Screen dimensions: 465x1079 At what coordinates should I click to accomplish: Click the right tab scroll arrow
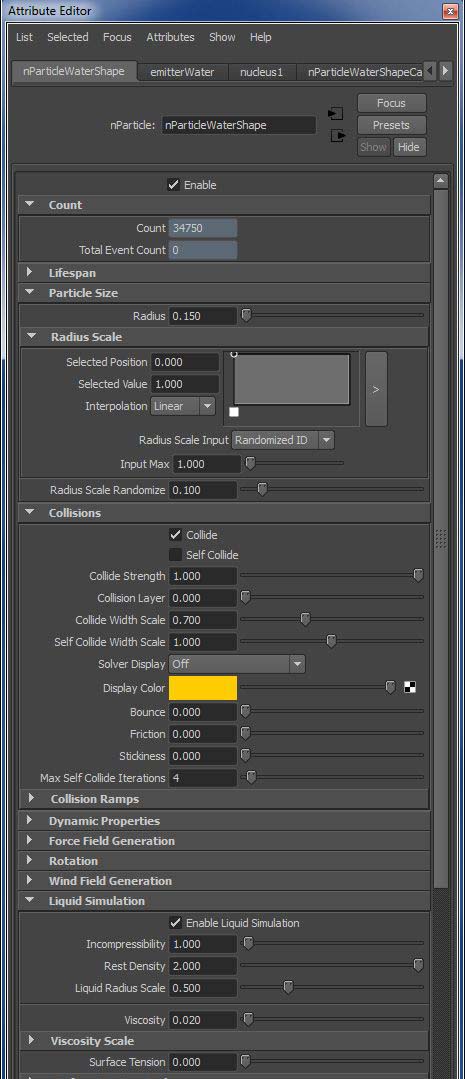[x=445, y=71]
